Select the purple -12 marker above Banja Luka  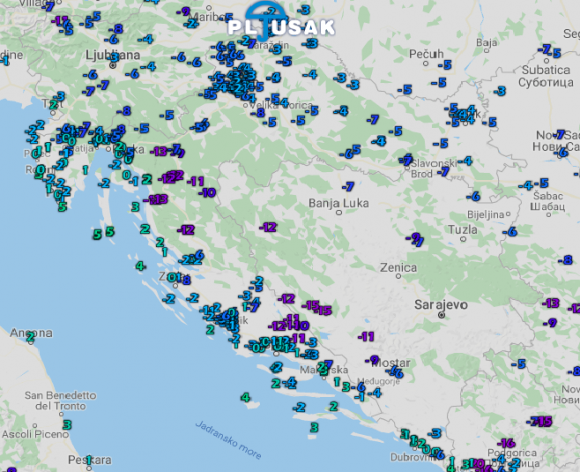point(268,227)
